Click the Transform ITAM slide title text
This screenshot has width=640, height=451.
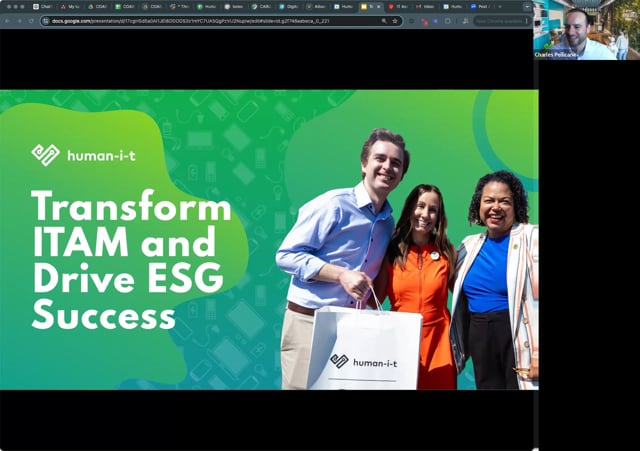coord(131,260)
